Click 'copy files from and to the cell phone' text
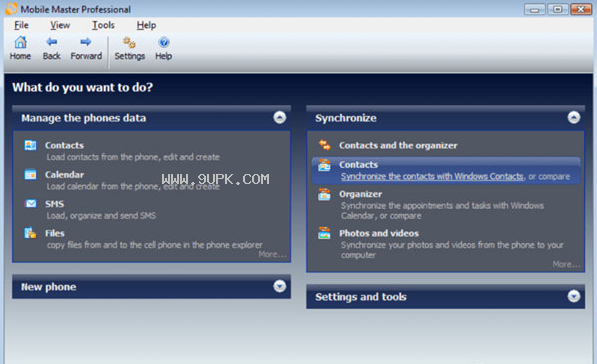597x364 pixels. (x=155, y=245)
